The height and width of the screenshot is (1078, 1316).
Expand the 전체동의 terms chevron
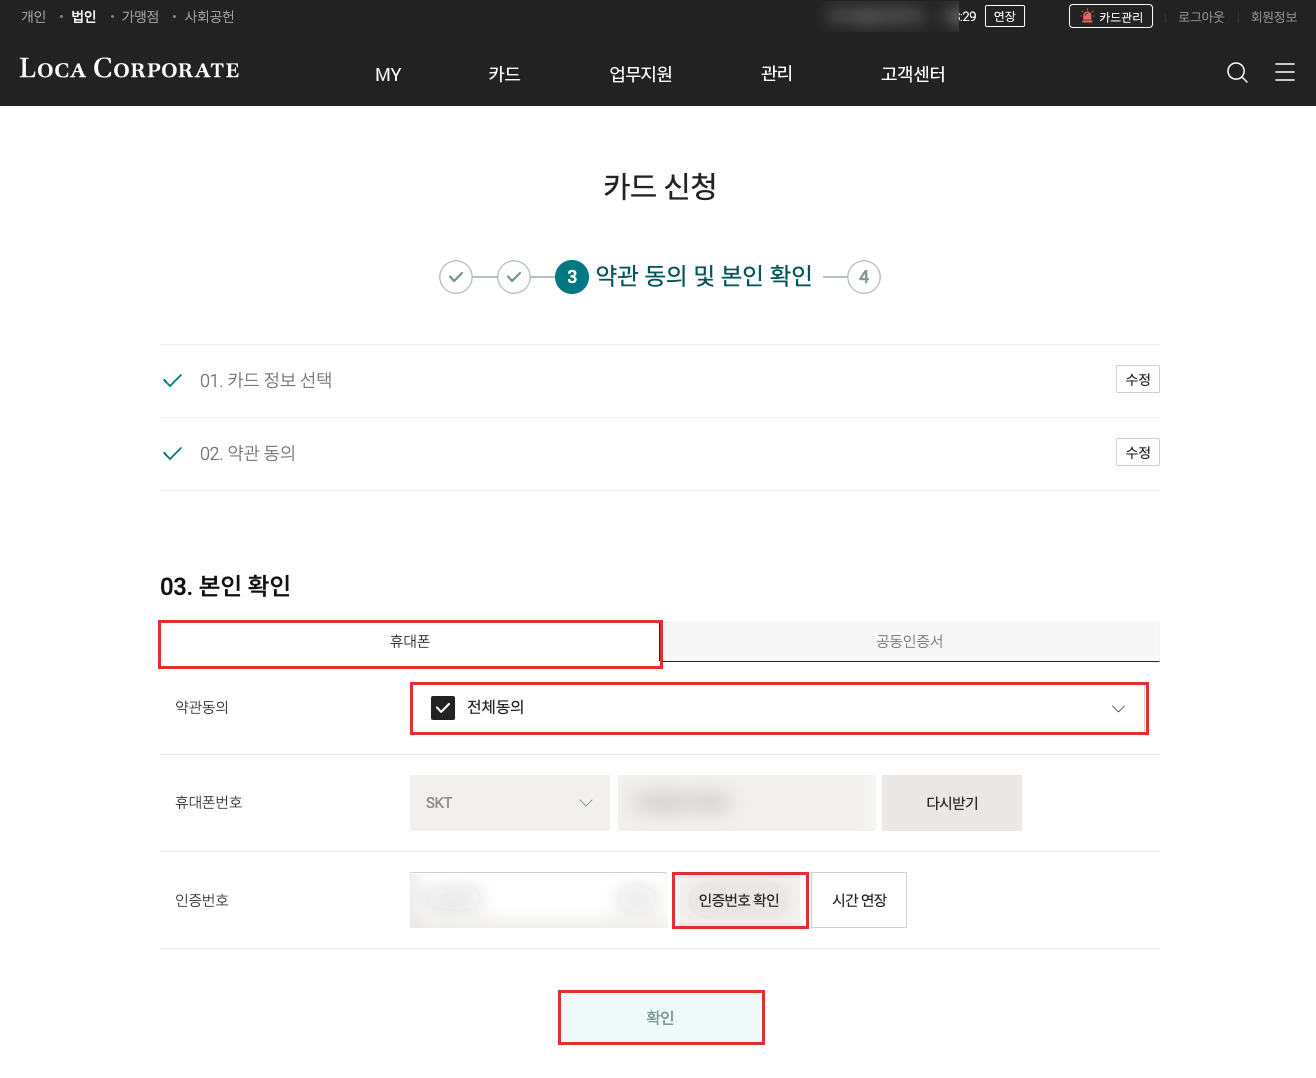(x=1118, y=708)
